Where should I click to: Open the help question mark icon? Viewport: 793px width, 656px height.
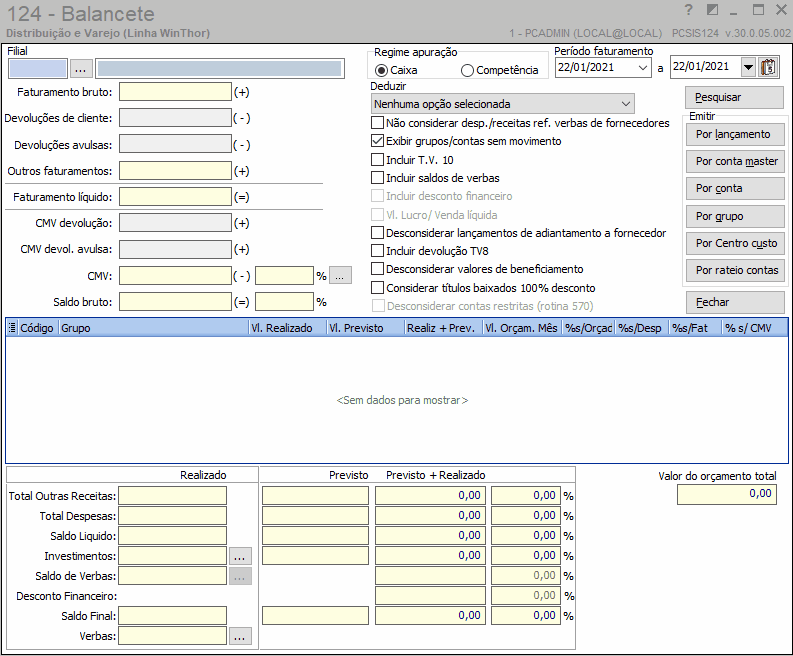coord(688,10)
